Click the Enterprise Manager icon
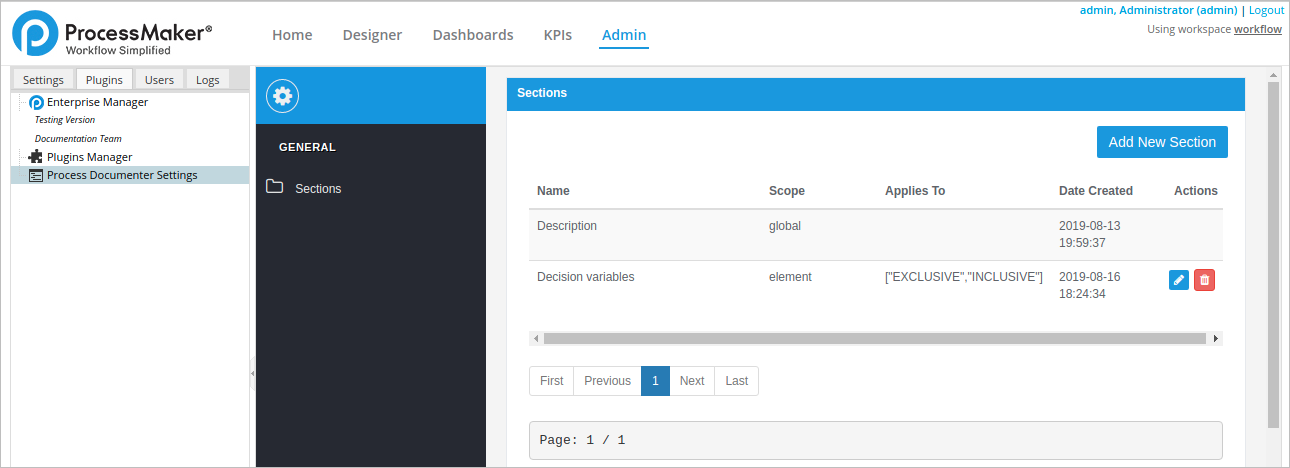Viewport: 1290px width, 468px height. [x=36, y=102]
